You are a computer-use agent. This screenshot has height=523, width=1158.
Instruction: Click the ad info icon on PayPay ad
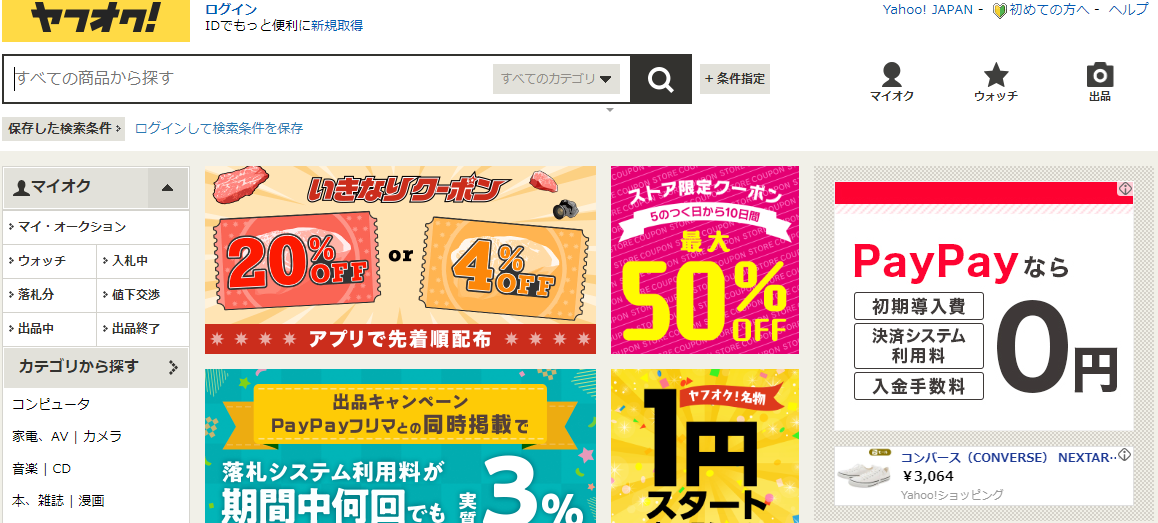pyautogui.click(x=1125, y=189)
